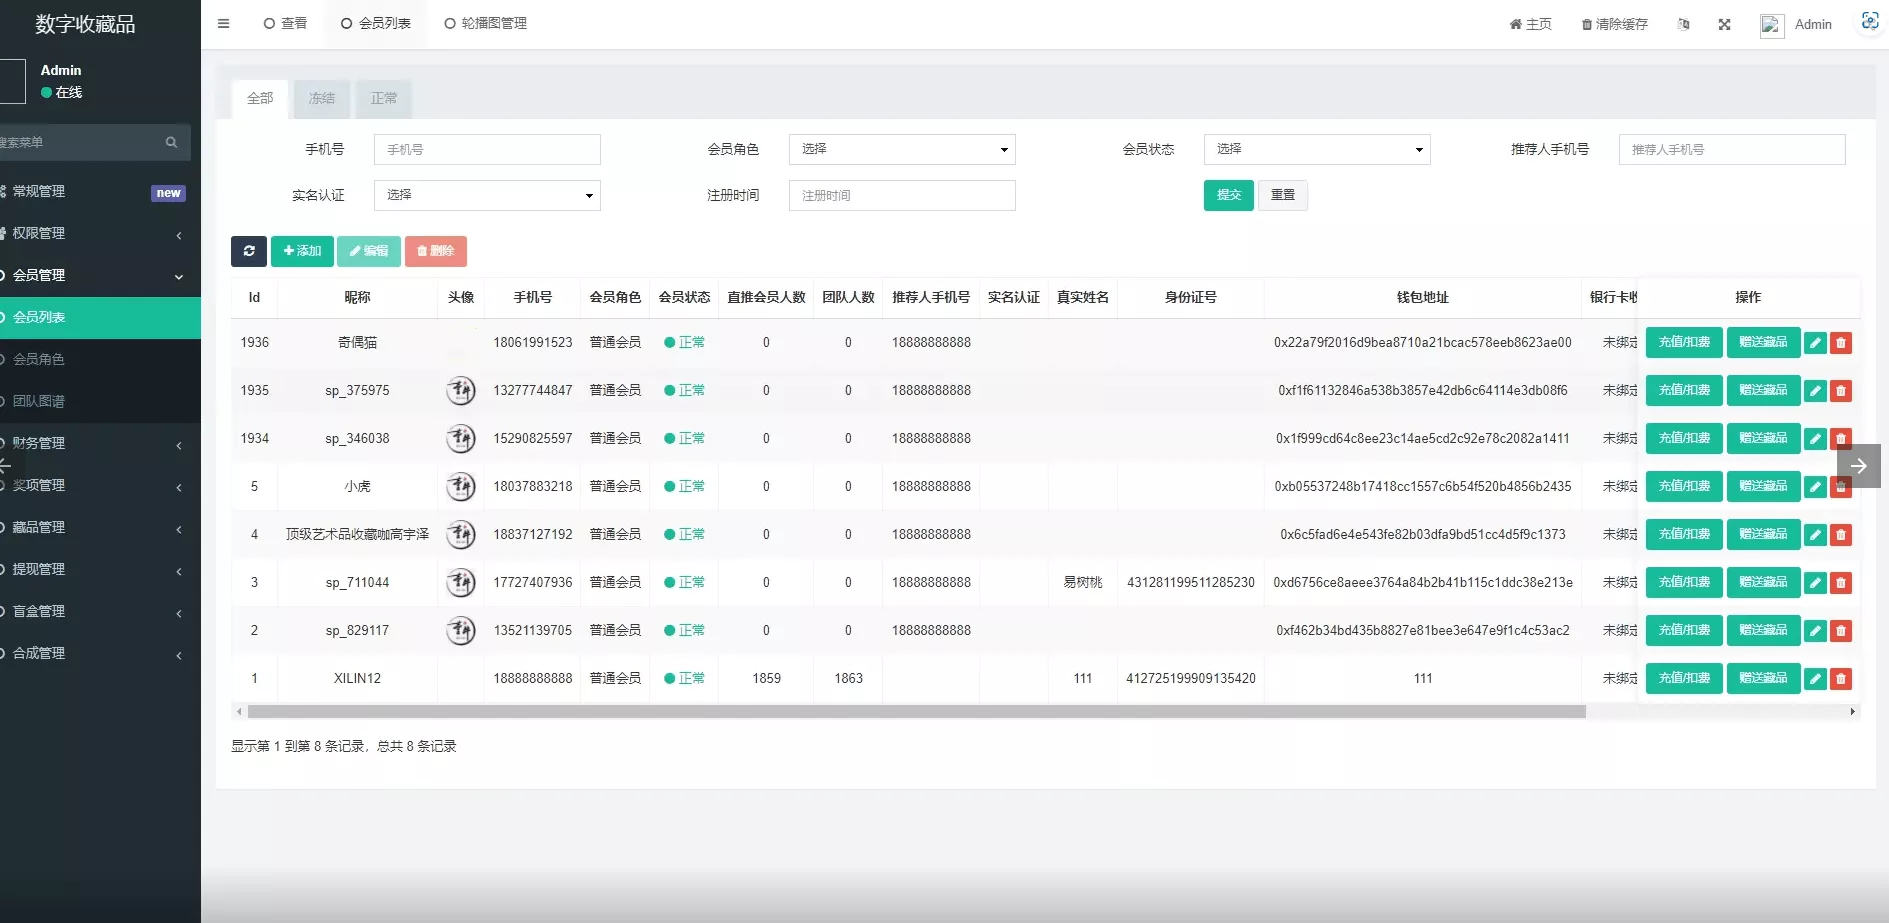Click the 添加 add button
The height and width of the screenshot is (923, 1889).
(302, 251)
